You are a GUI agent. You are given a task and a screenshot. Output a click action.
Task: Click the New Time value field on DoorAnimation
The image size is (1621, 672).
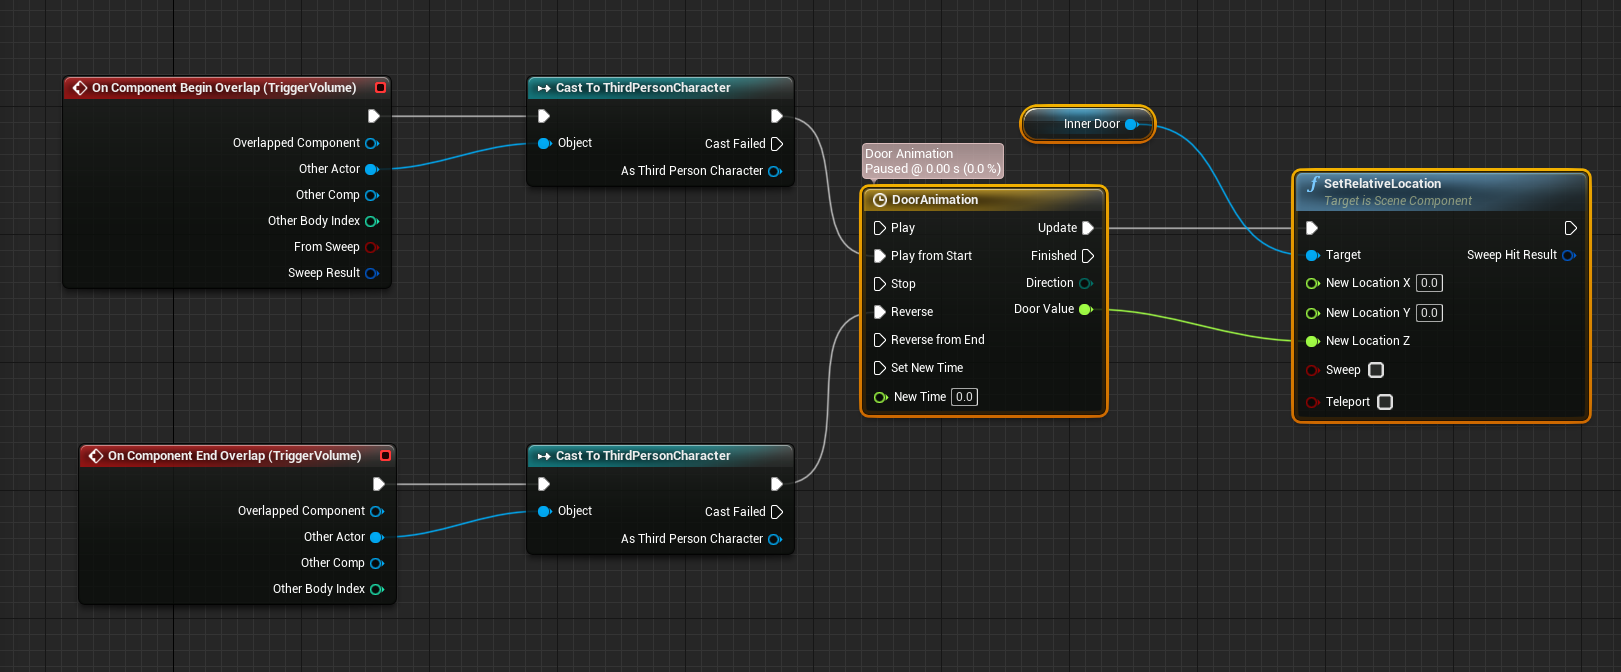tap(964, 397)
